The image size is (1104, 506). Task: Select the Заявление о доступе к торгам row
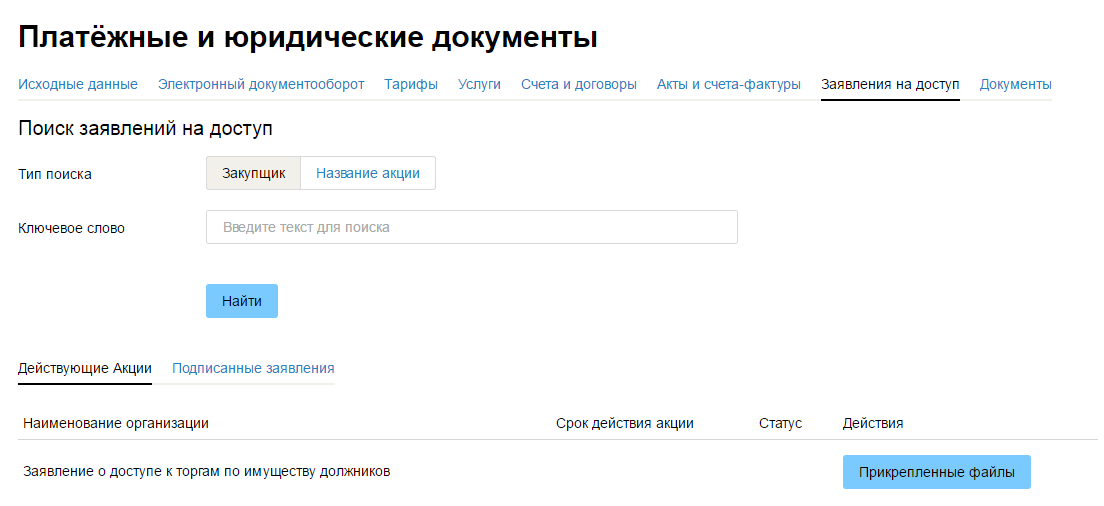(207, 471)
